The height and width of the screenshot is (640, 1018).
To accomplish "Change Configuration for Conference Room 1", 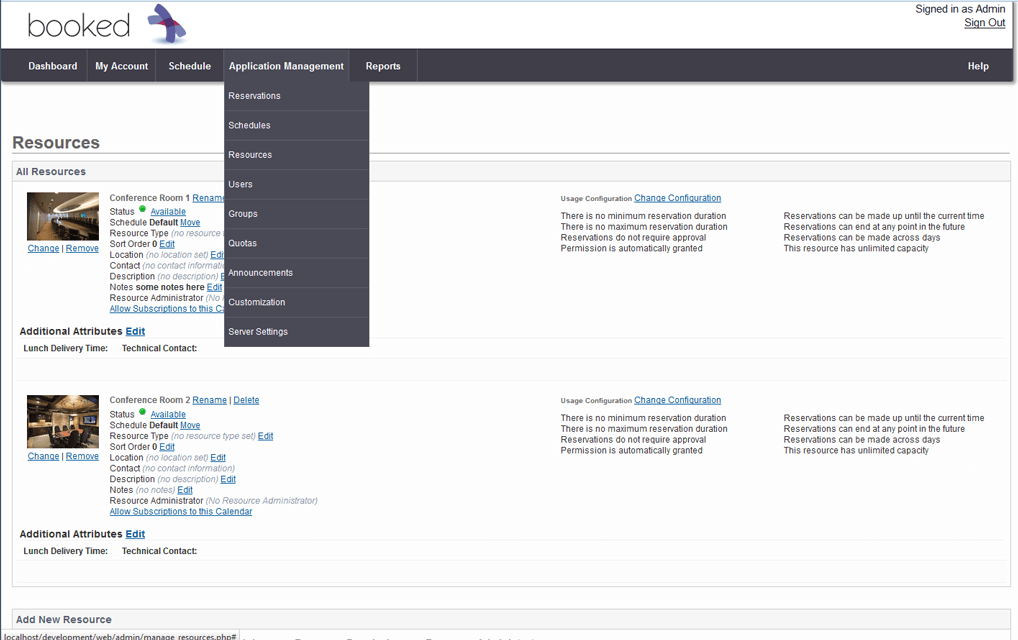I will [x=677, y=198].
